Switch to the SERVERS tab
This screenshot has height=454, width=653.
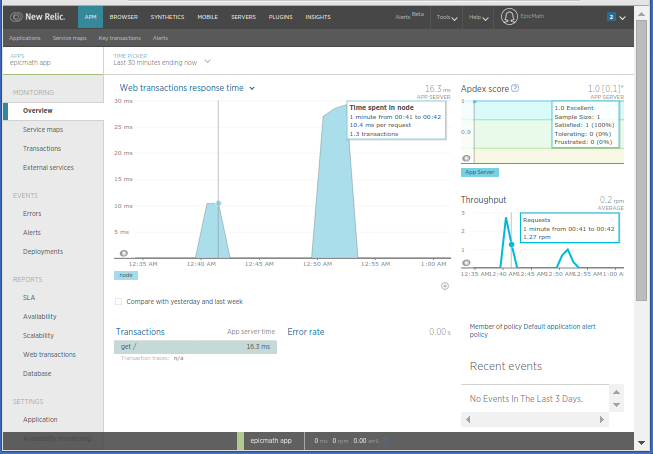(x=244, y=17)
